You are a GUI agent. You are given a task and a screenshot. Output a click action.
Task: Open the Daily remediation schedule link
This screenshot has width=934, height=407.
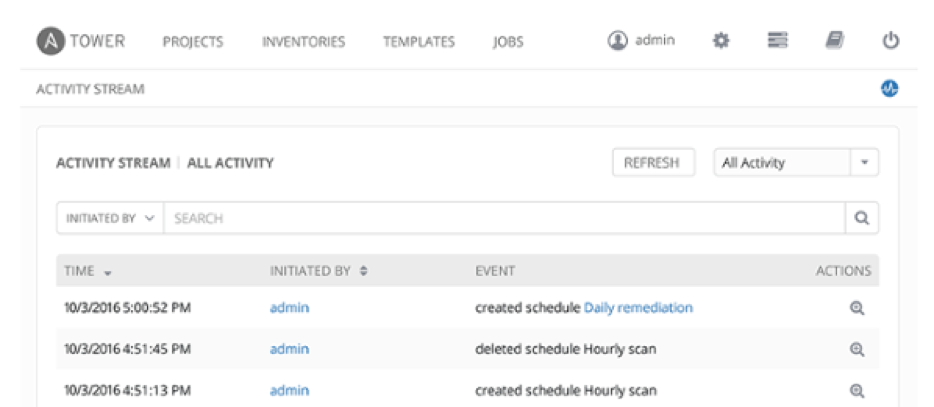point(638,308)
